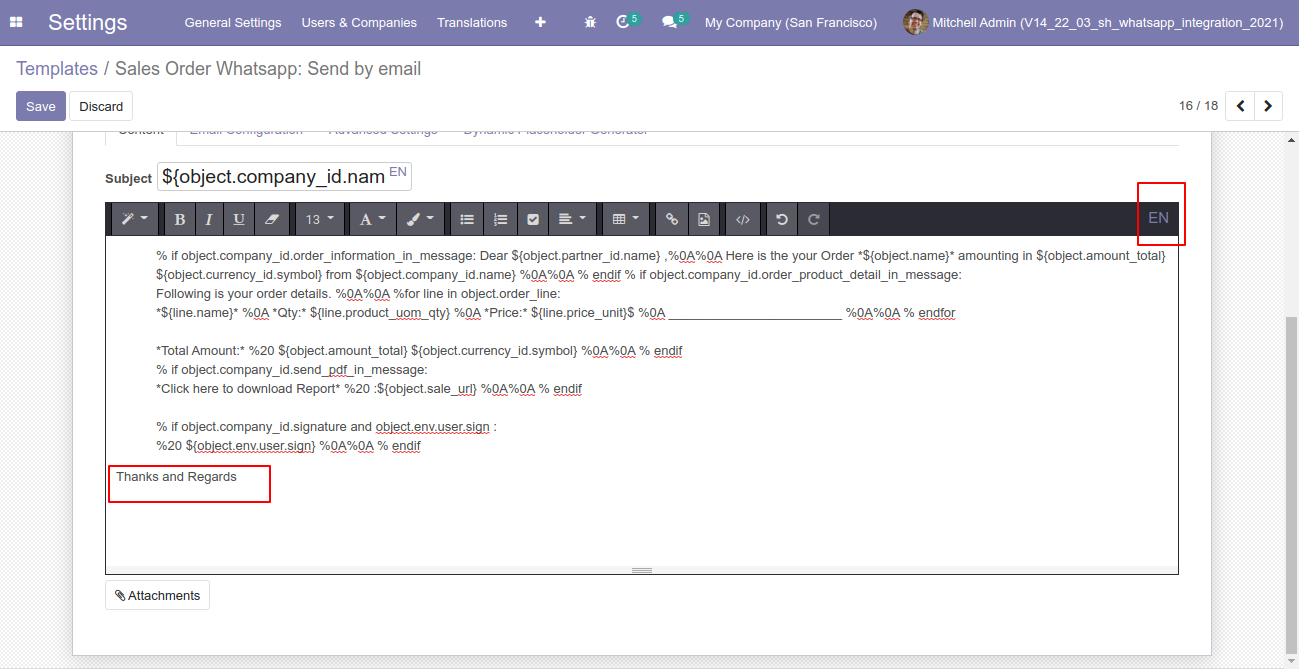Click the EN translate button in the editor toolbar
Viewport: 1299px width, 669px height.
point(1158,218)
